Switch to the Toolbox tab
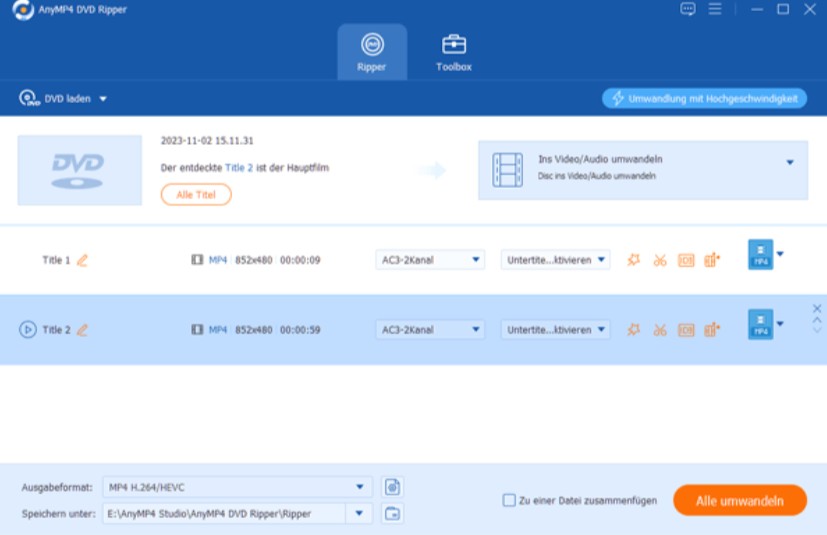Viewport: 827px width, 535px height. click(x=454, y=52)
